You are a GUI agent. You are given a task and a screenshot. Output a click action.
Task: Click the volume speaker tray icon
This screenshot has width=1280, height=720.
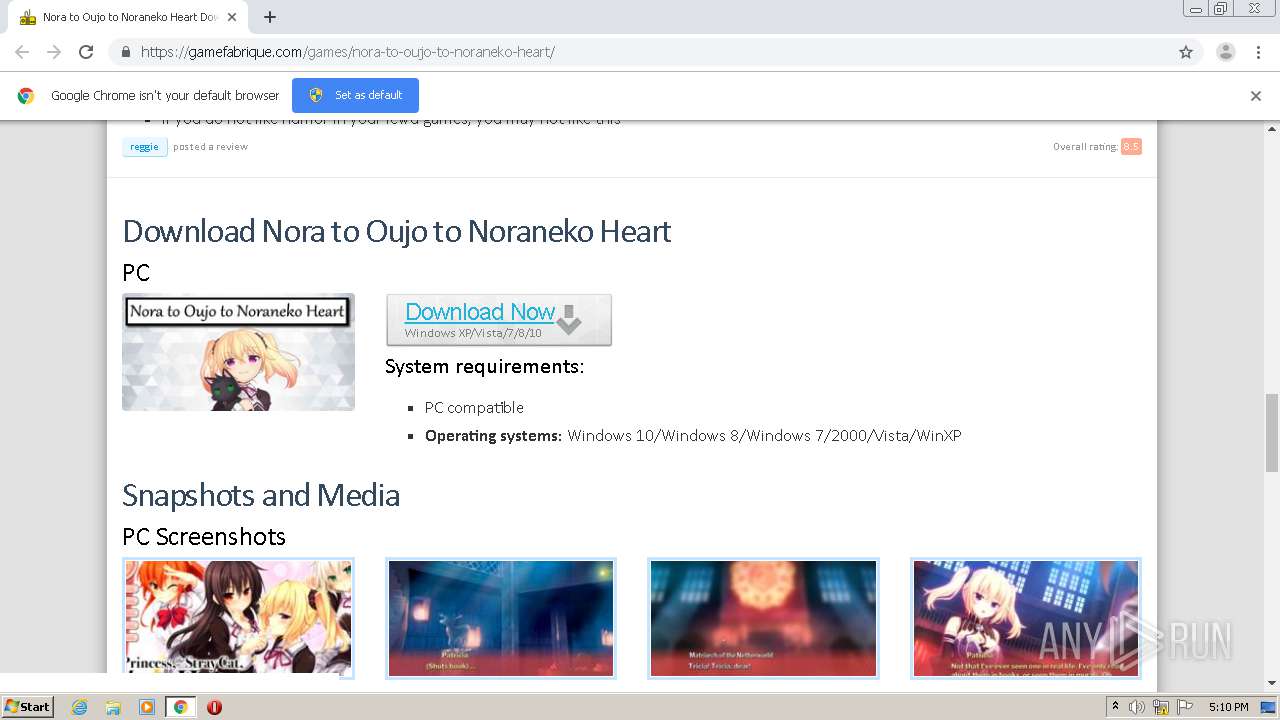click(x=1136, y=707)
